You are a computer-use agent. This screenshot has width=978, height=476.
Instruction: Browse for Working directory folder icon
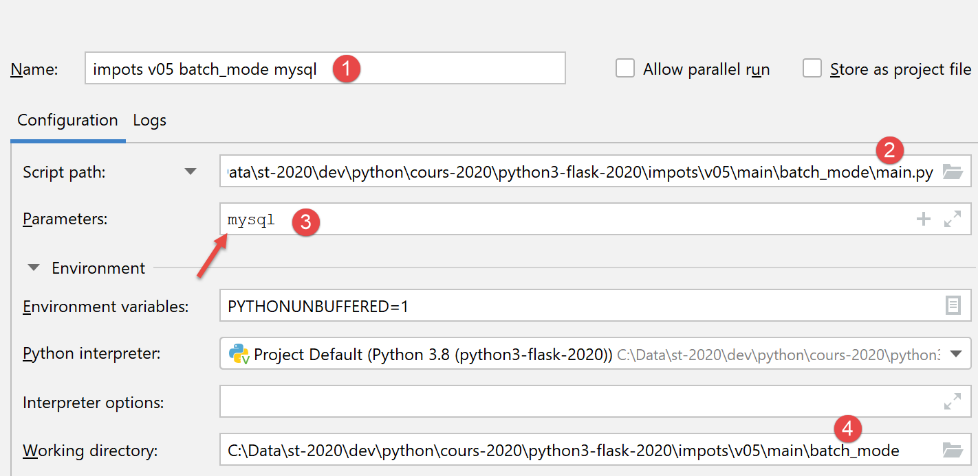click(x=952, y=450)
